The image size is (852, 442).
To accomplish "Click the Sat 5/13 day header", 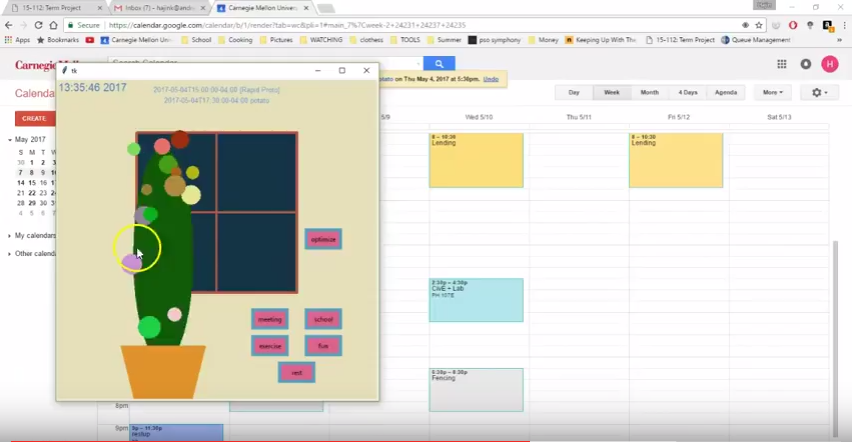I will pos(779,117).
